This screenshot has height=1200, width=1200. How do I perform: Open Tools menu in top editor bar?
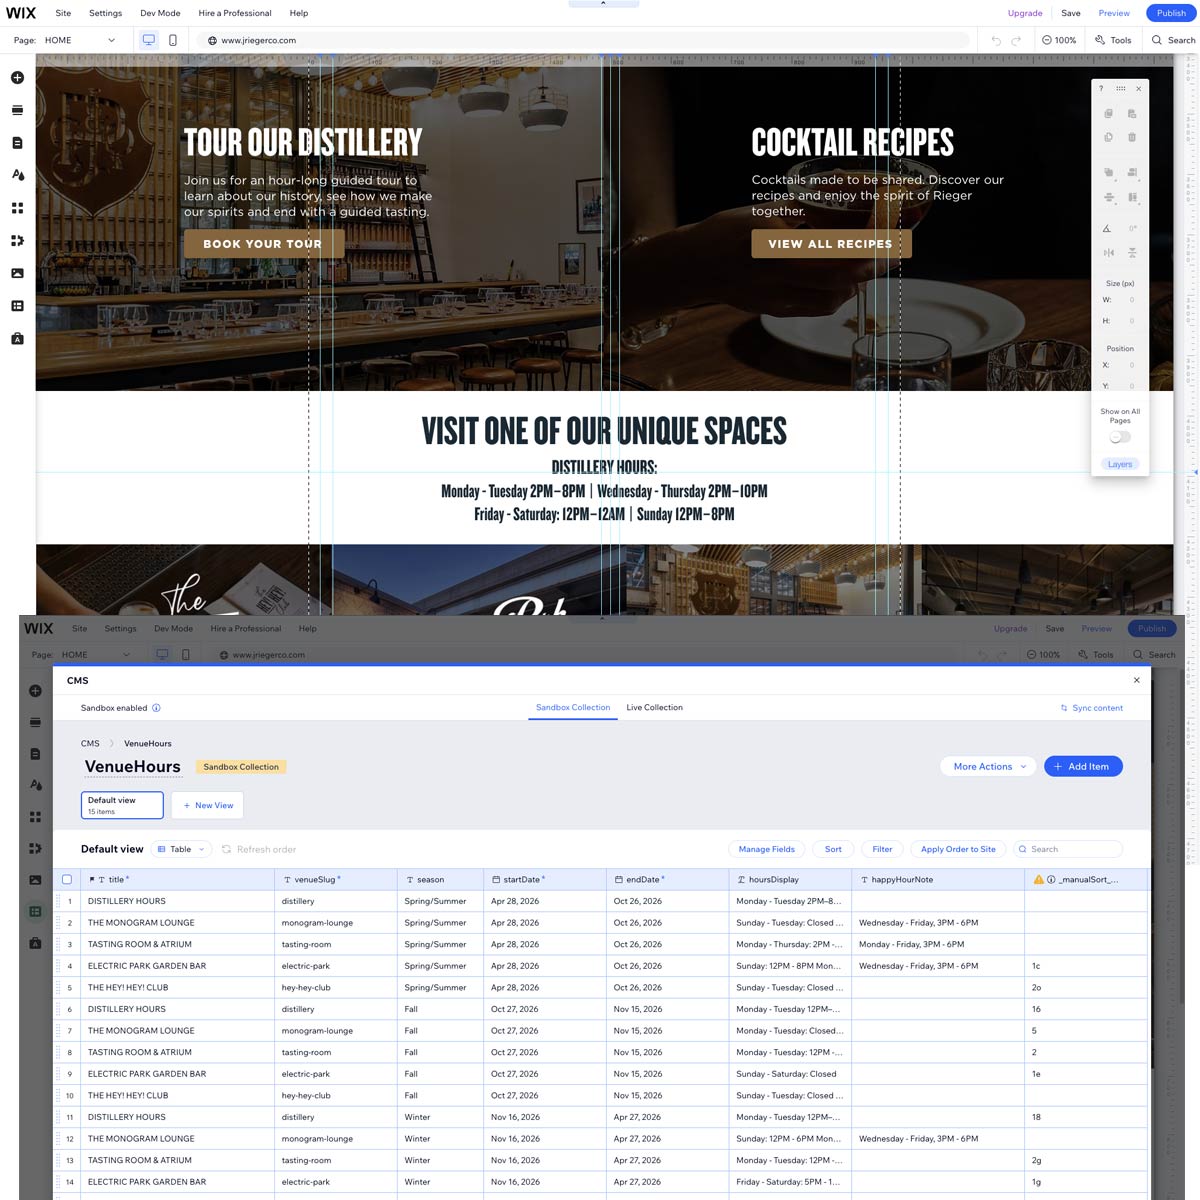coord(1113,40)
